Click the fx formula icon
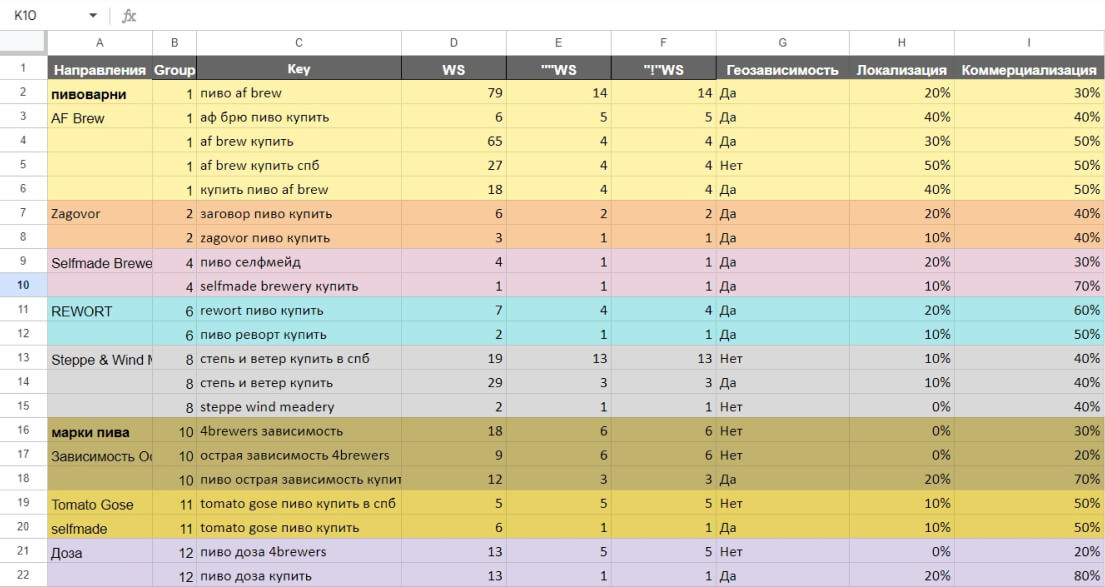Screen dimensions: 1105x587 128,16
